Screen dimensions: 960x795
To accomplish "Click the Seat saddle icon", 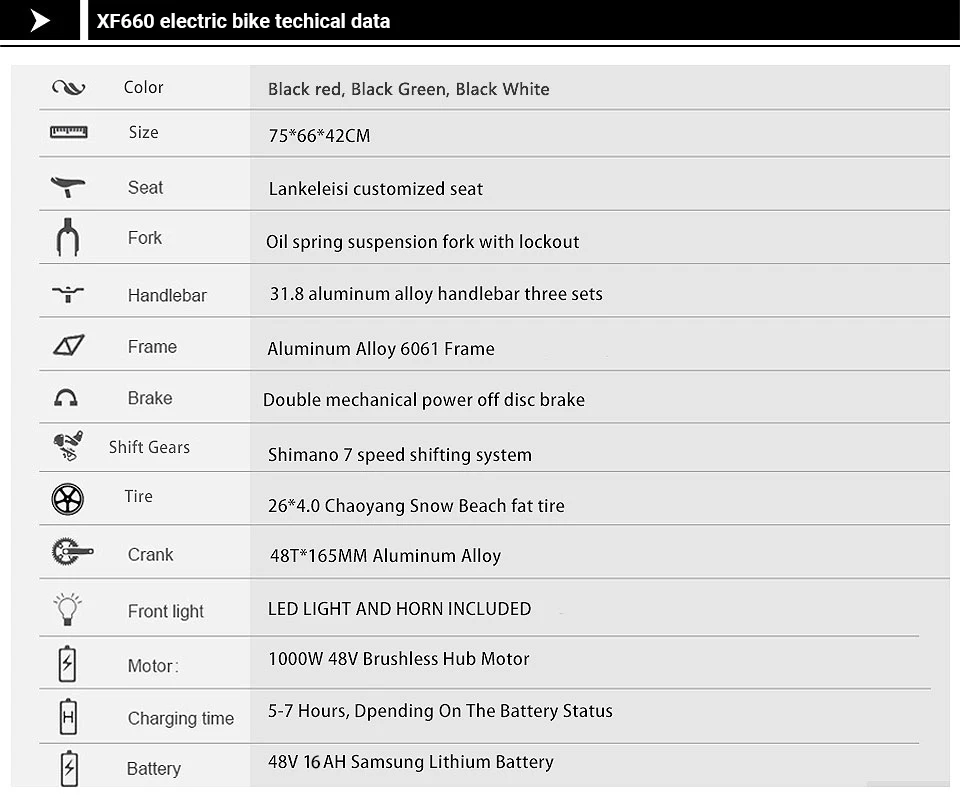I will [x=68, y=186].
